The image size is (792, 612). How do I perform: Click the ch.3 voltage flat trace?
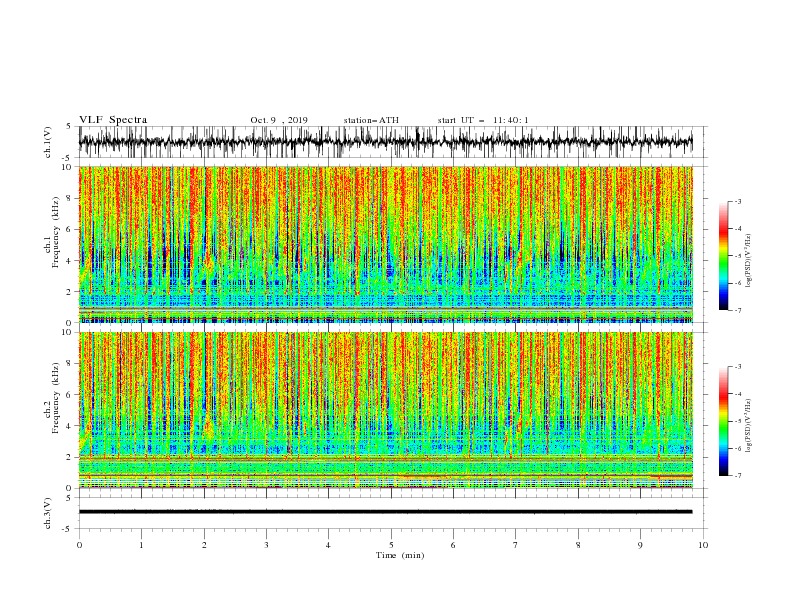point(385,512)
